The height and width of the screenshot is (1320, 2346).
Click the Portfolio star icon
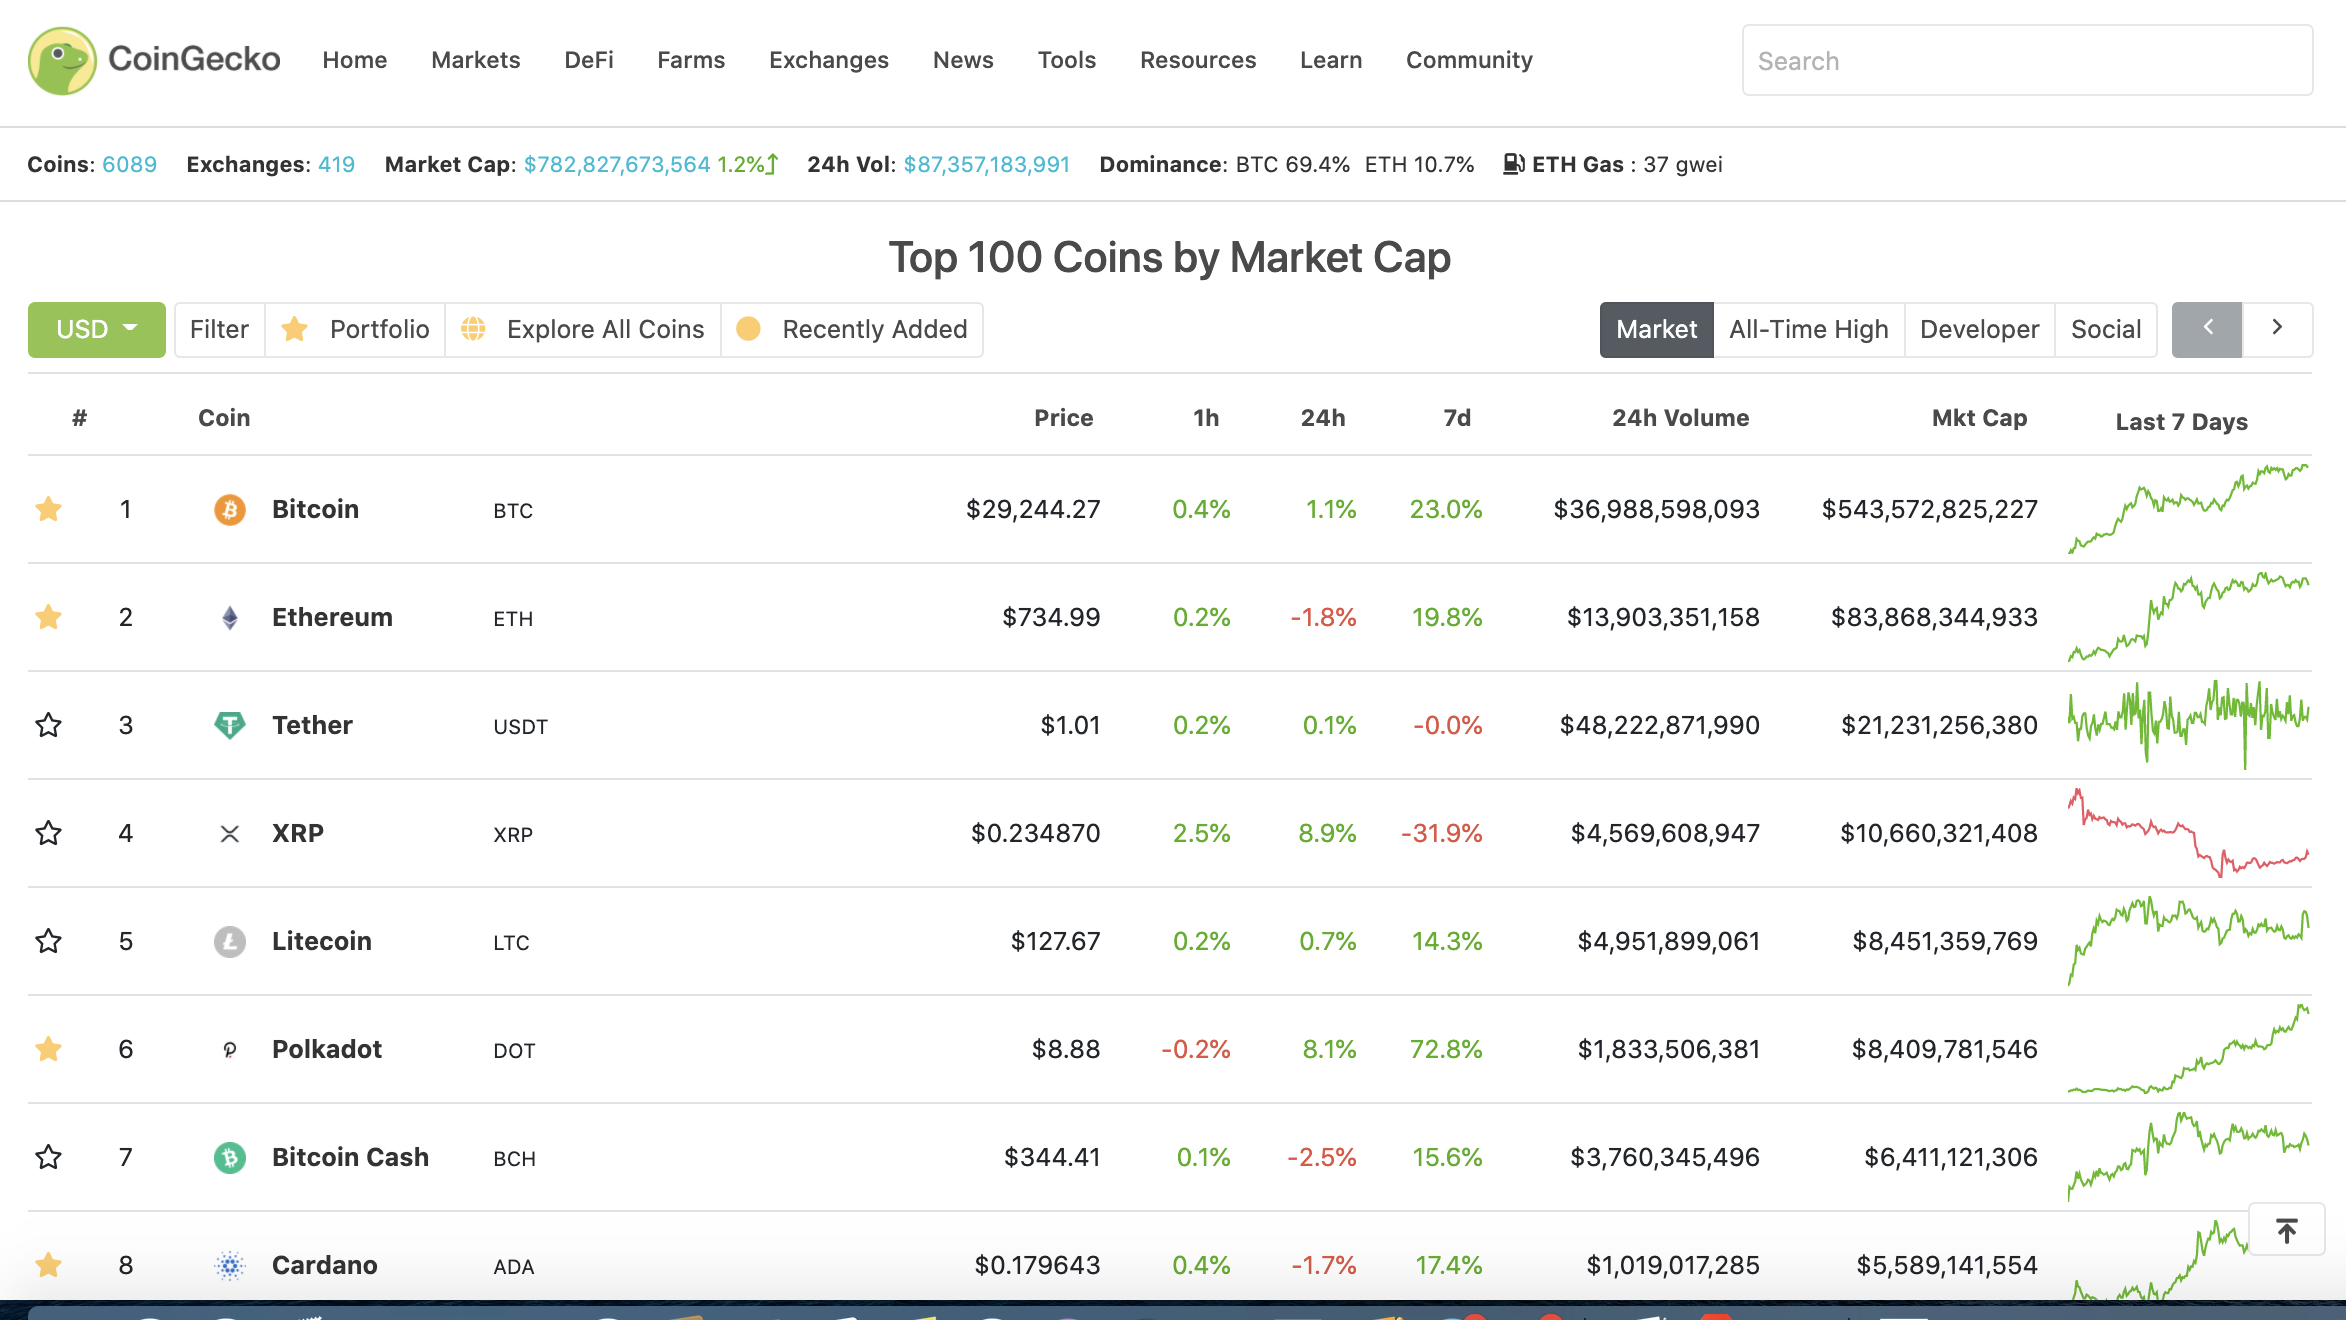294,329
